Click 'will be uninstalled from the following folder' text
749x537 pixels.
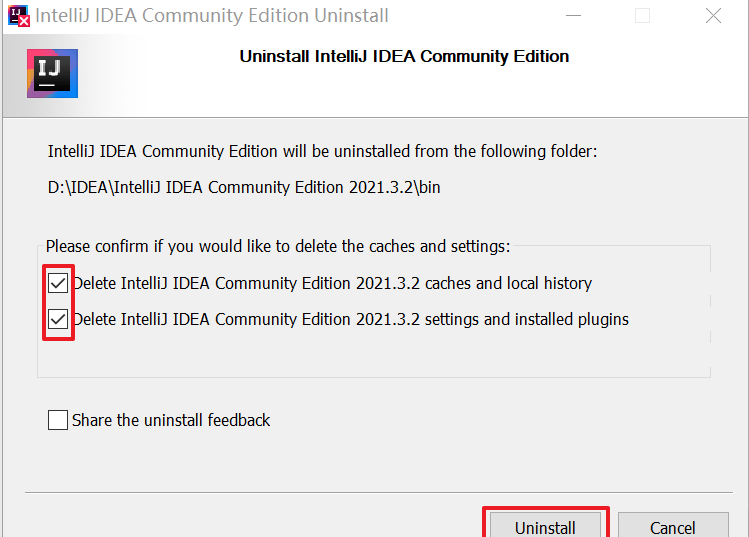coord(440,151)
